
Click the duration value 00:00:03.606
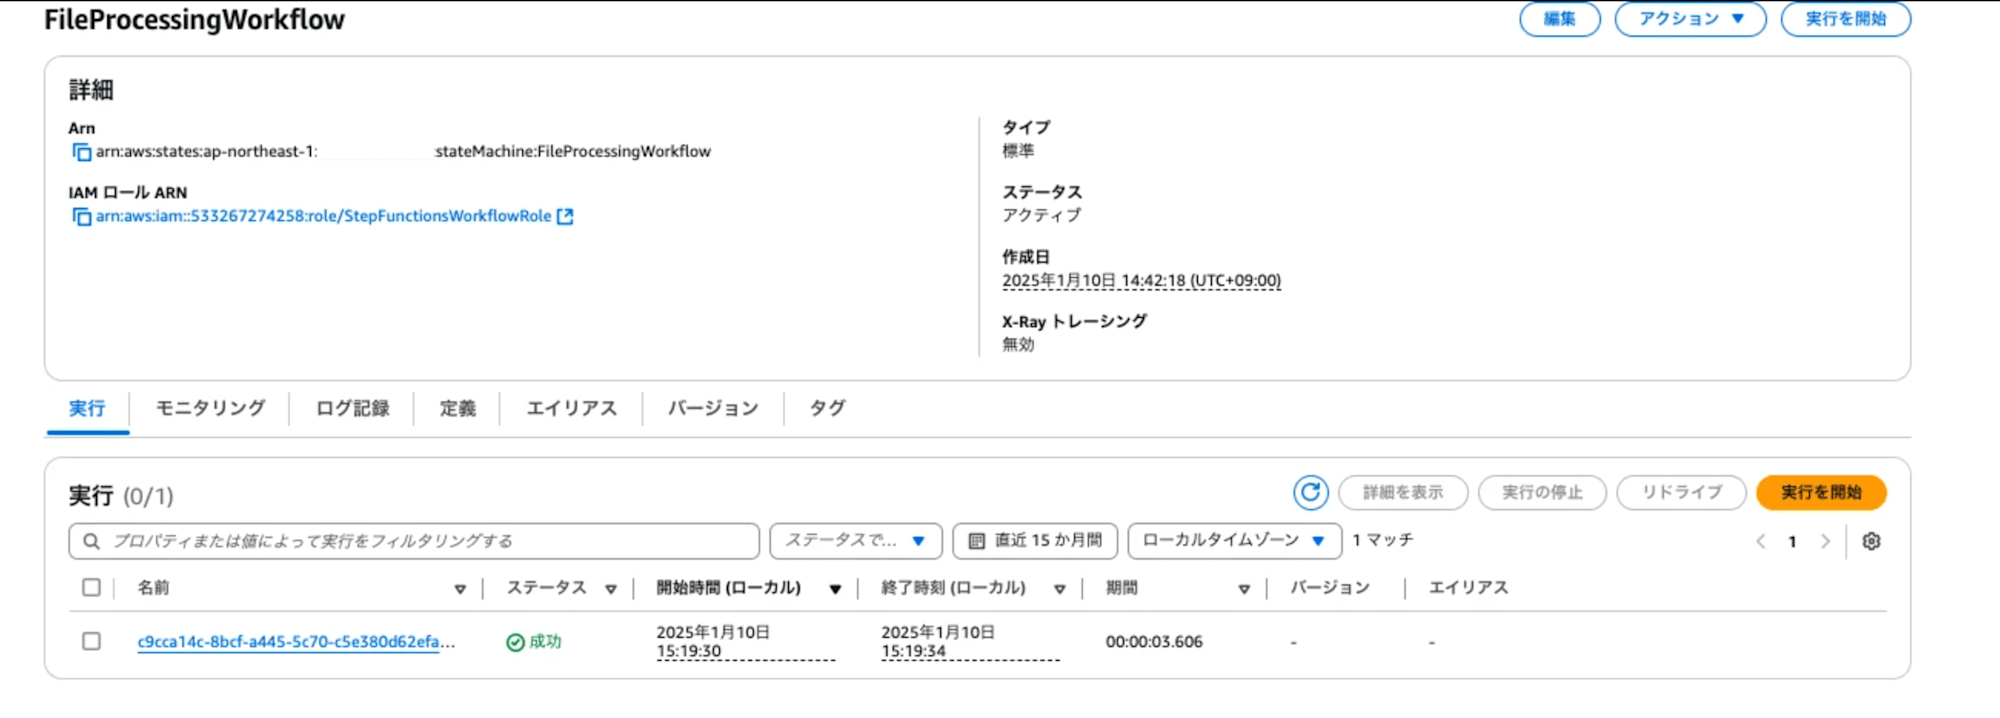click(1154, 642)
